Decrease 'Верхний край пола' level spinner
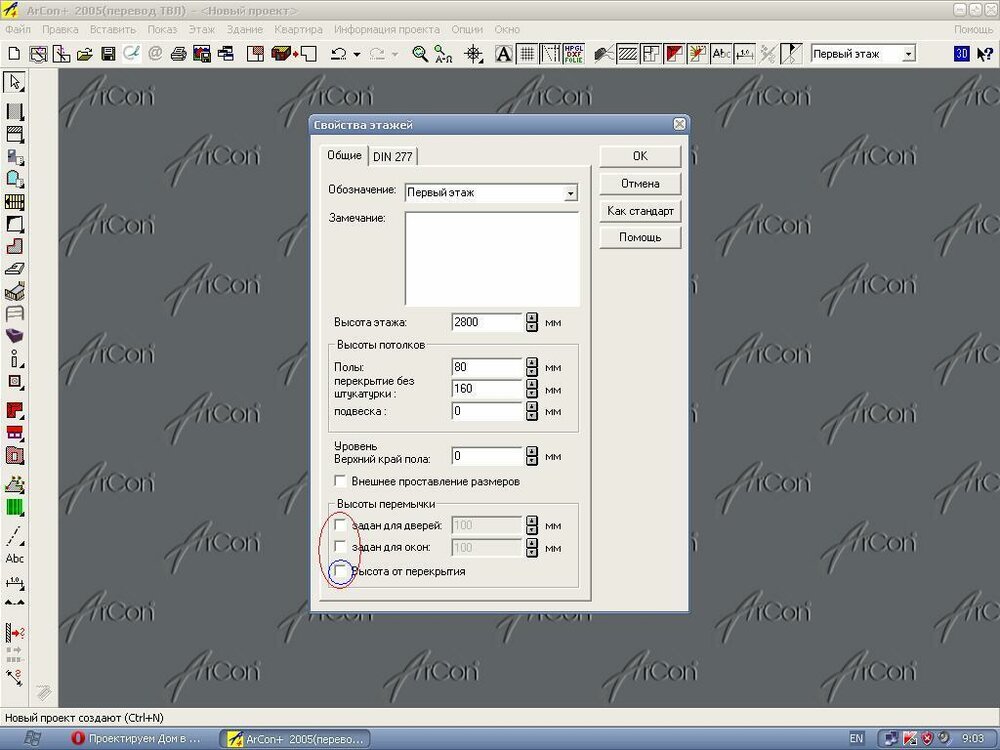 tap(532, 461)
